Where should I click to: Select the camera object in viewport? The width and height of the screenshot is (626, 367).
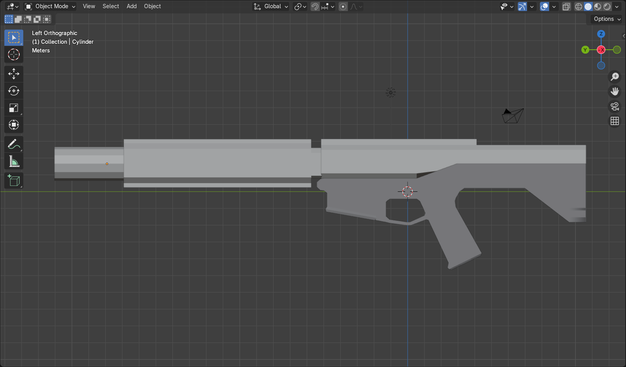[x=513, y=116]
